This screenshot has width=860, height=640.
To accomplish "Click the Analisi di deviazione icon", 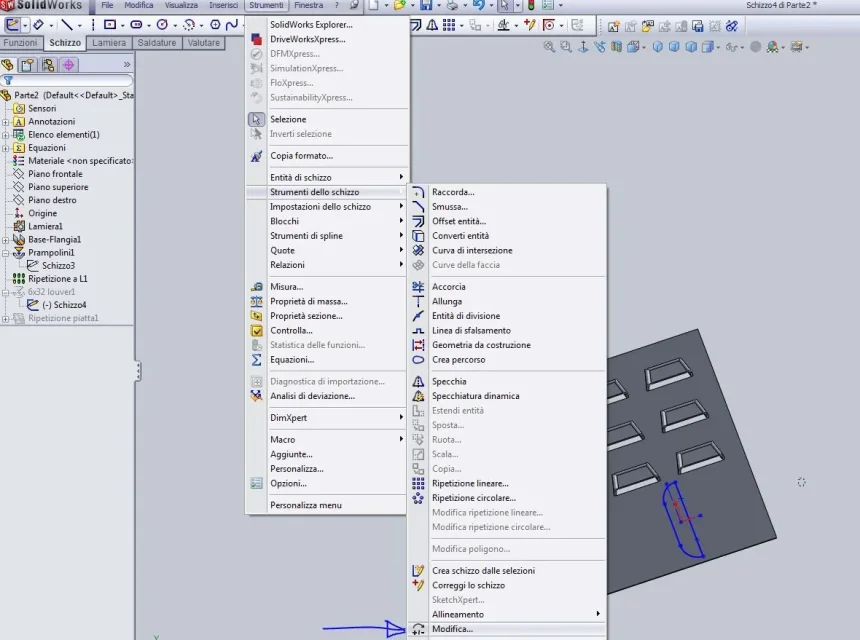I will click(x=256, y=396).
